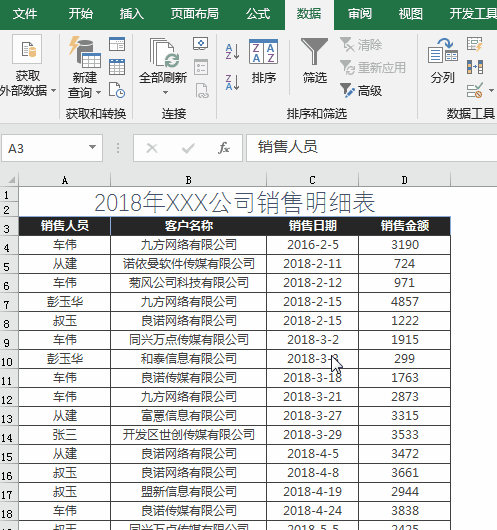Open the Connections icon

click(x=201, y=44)
